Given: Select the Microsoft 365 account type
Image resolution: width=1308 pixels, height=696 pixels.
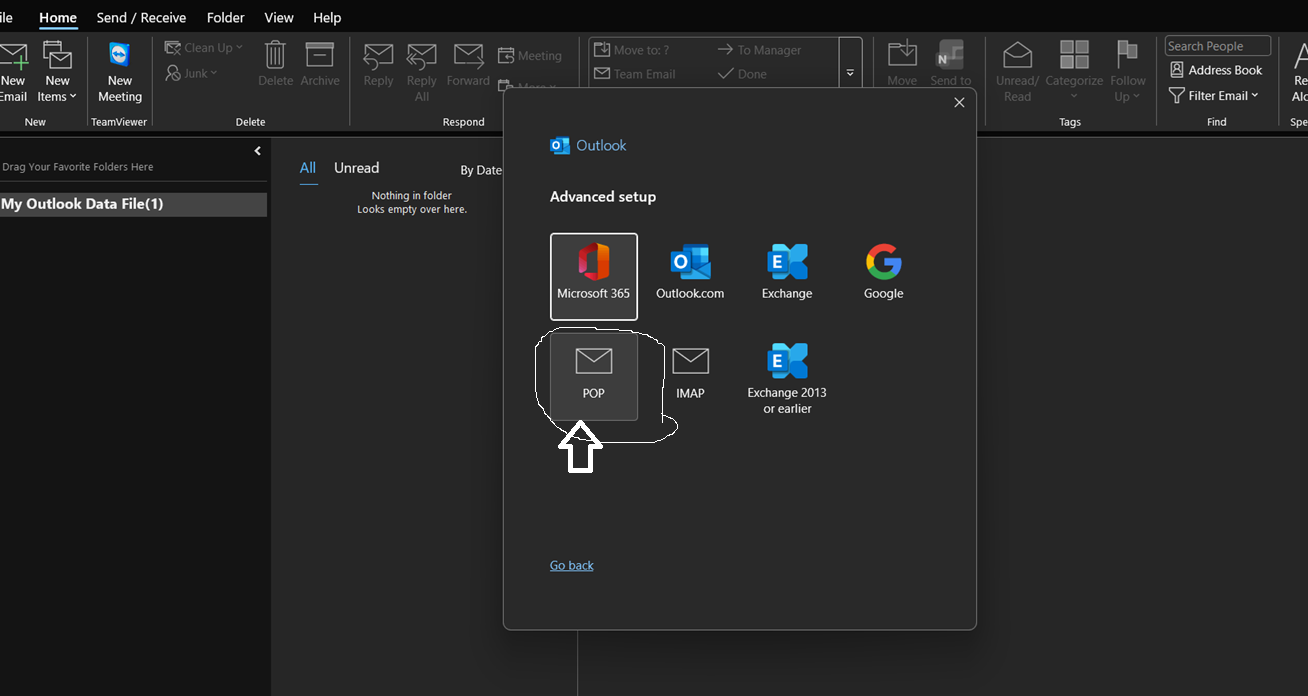Looking at the screenshot, I should point(593,276).
